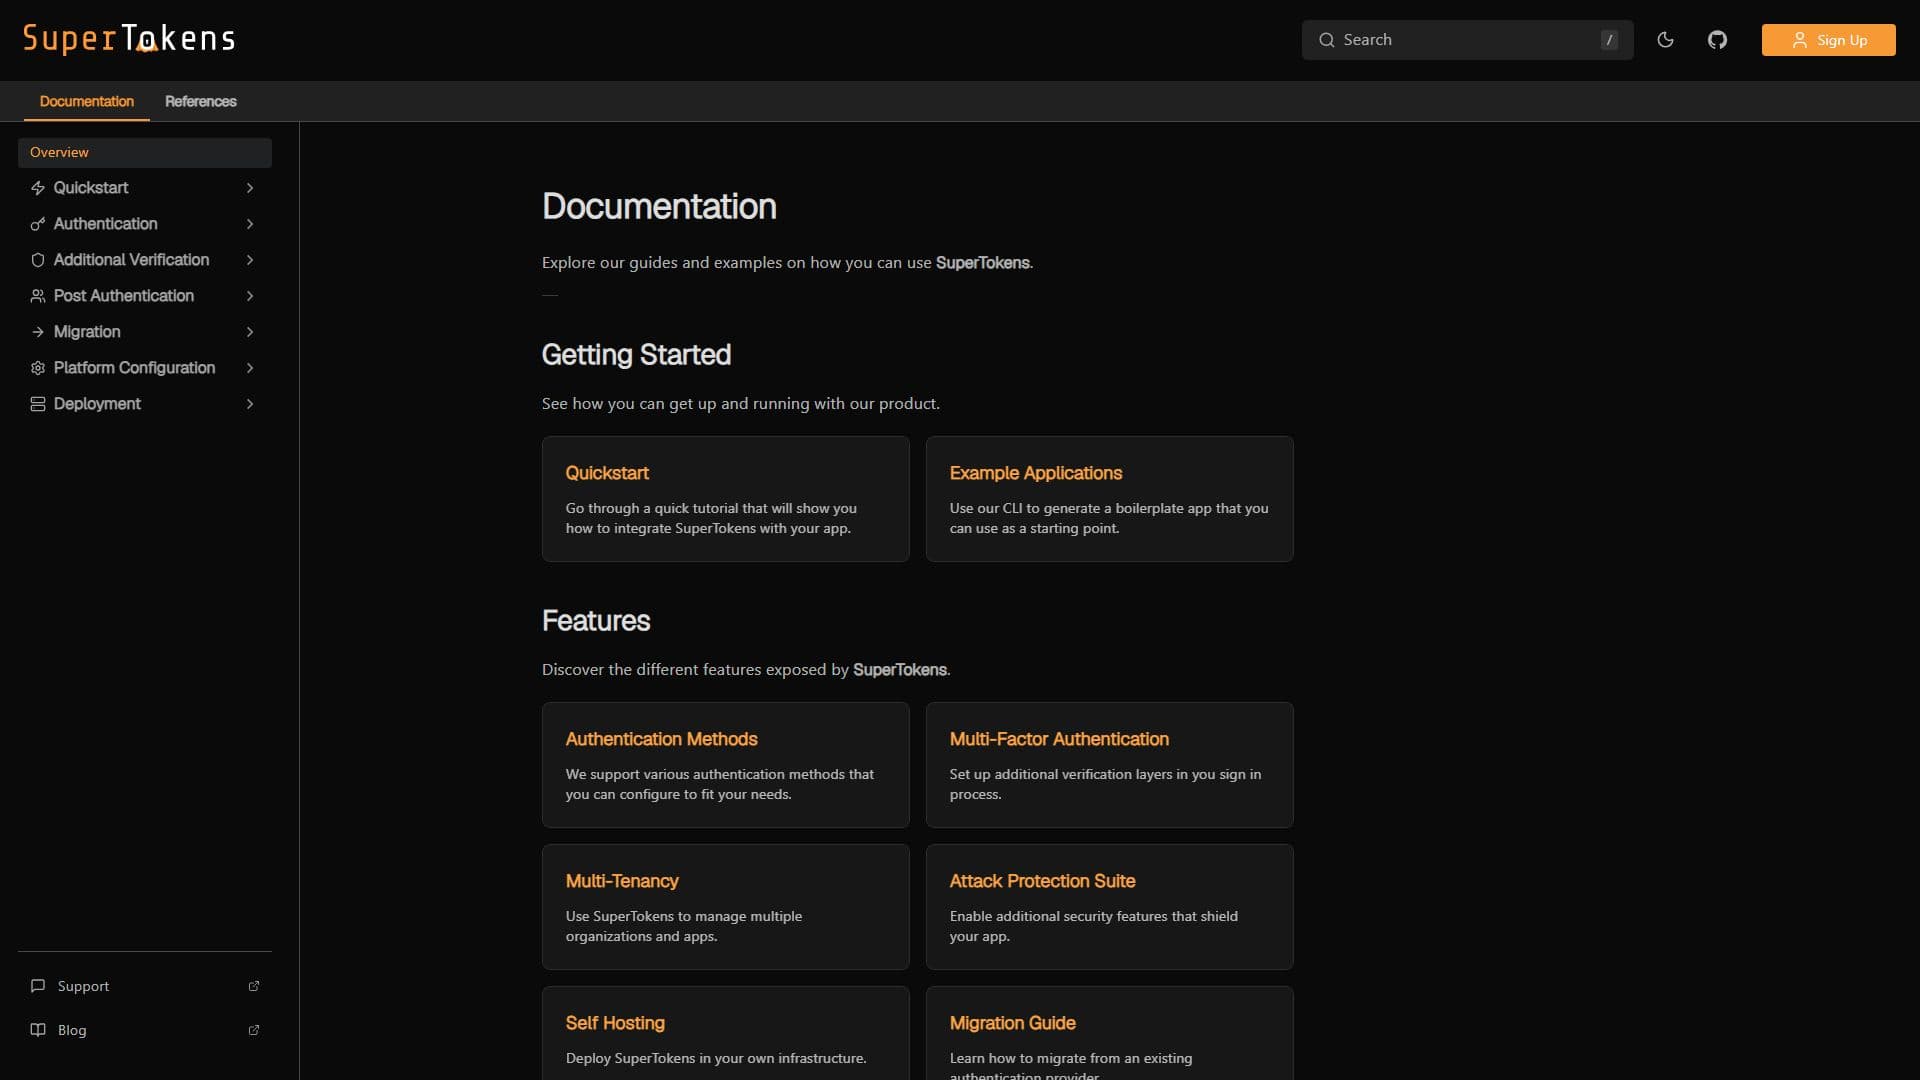Viewport: 1920px width, 1080px height.
Task: Click the SuperTokens logo
Action: click(129, 39)
